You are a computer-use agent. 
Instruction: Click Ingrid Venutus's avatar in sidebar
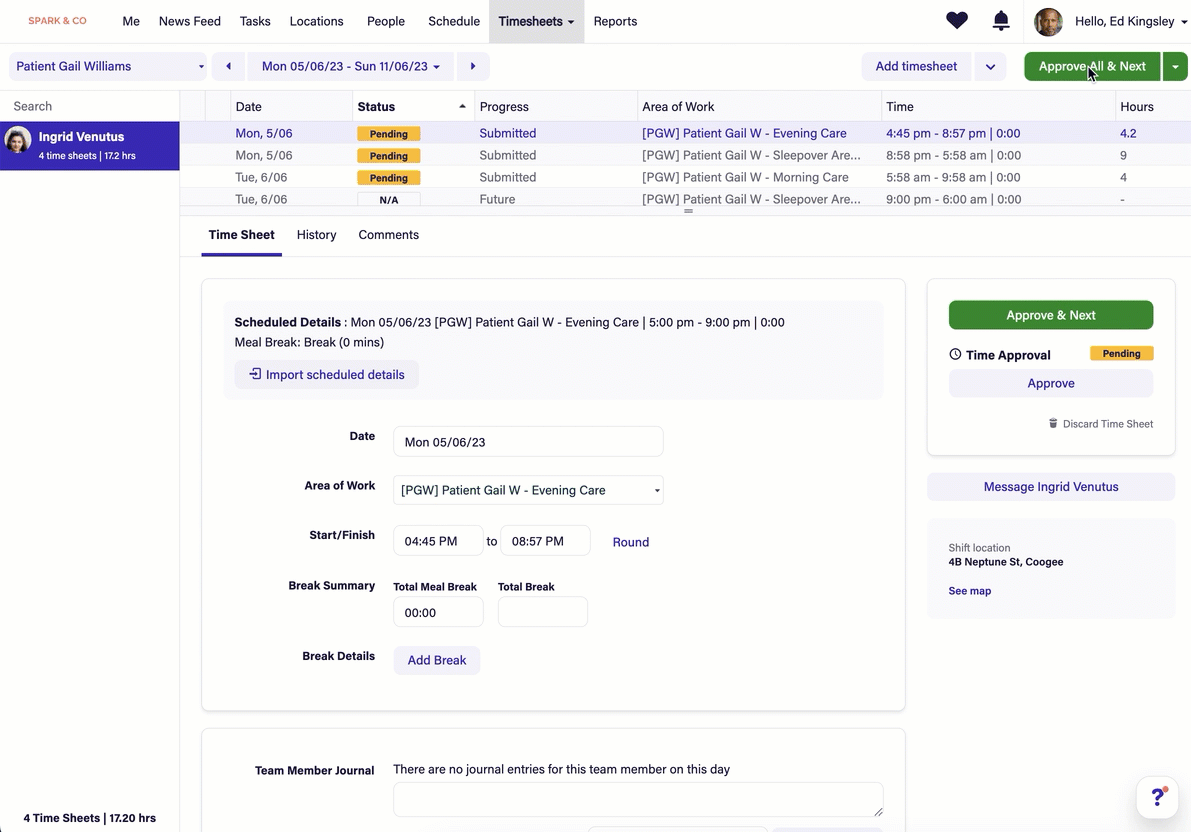tap(18, 140)
